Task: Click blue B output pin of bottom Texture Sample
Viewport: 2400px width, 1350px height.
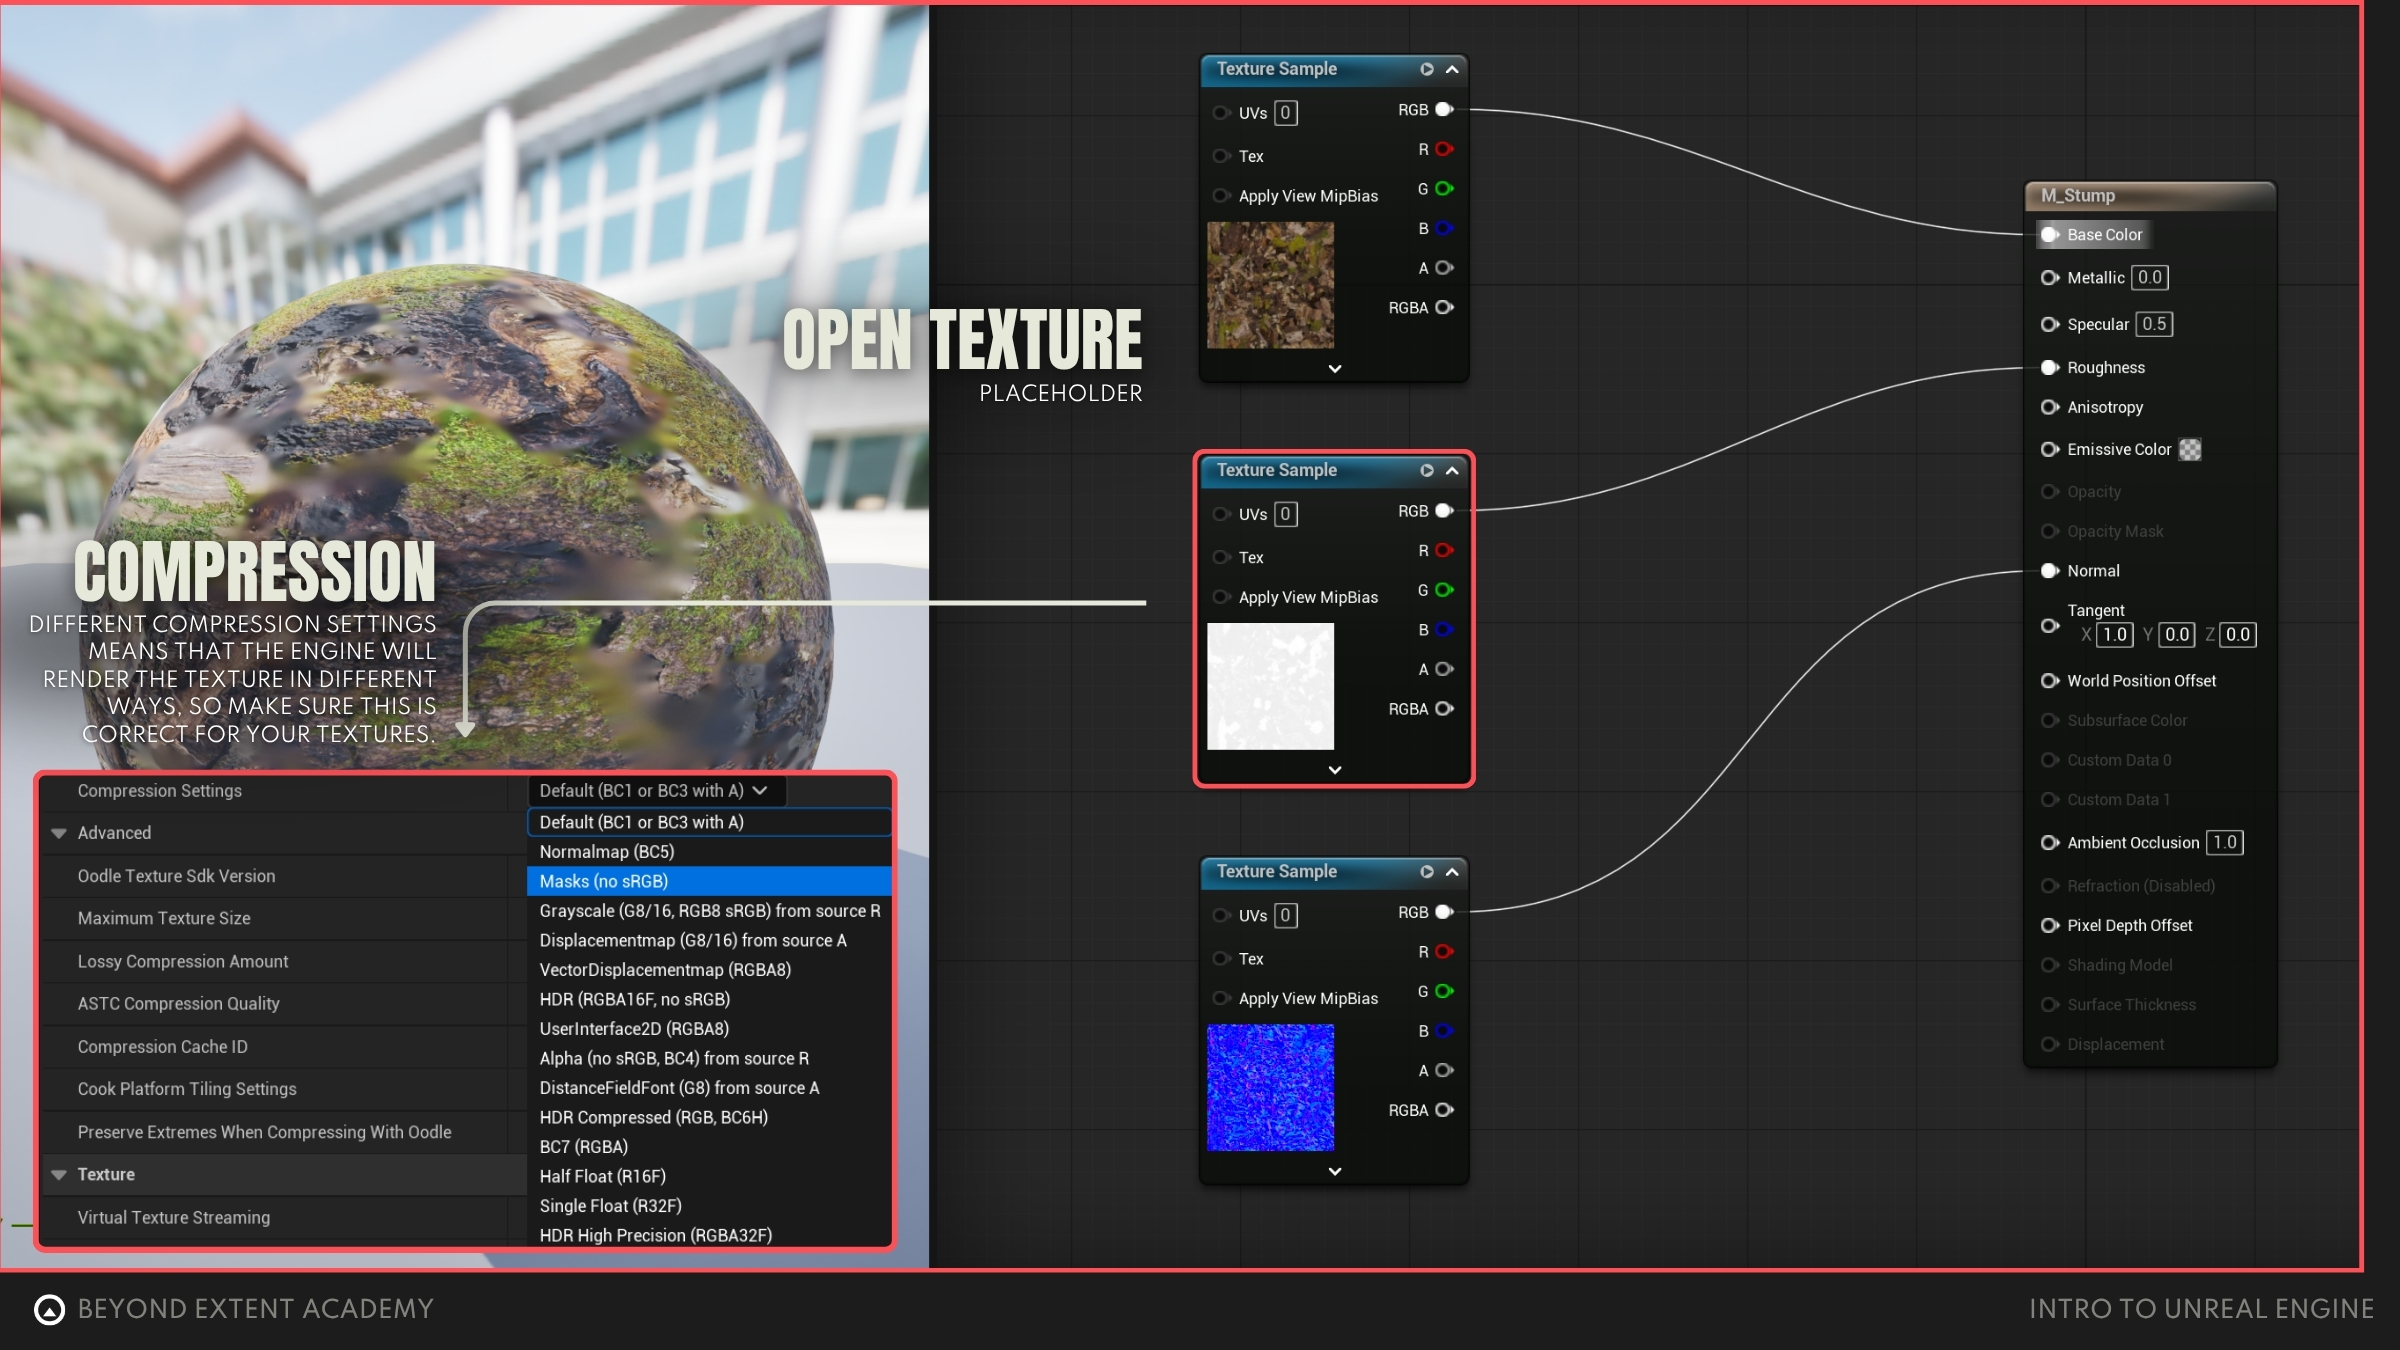Action: pos(1443,1031)
